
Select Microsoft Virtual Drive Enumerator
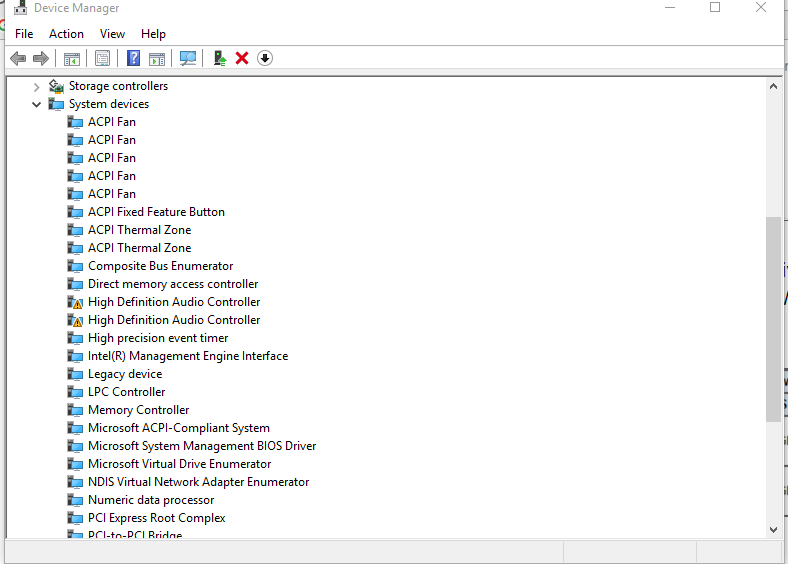(x=179, y=464)
